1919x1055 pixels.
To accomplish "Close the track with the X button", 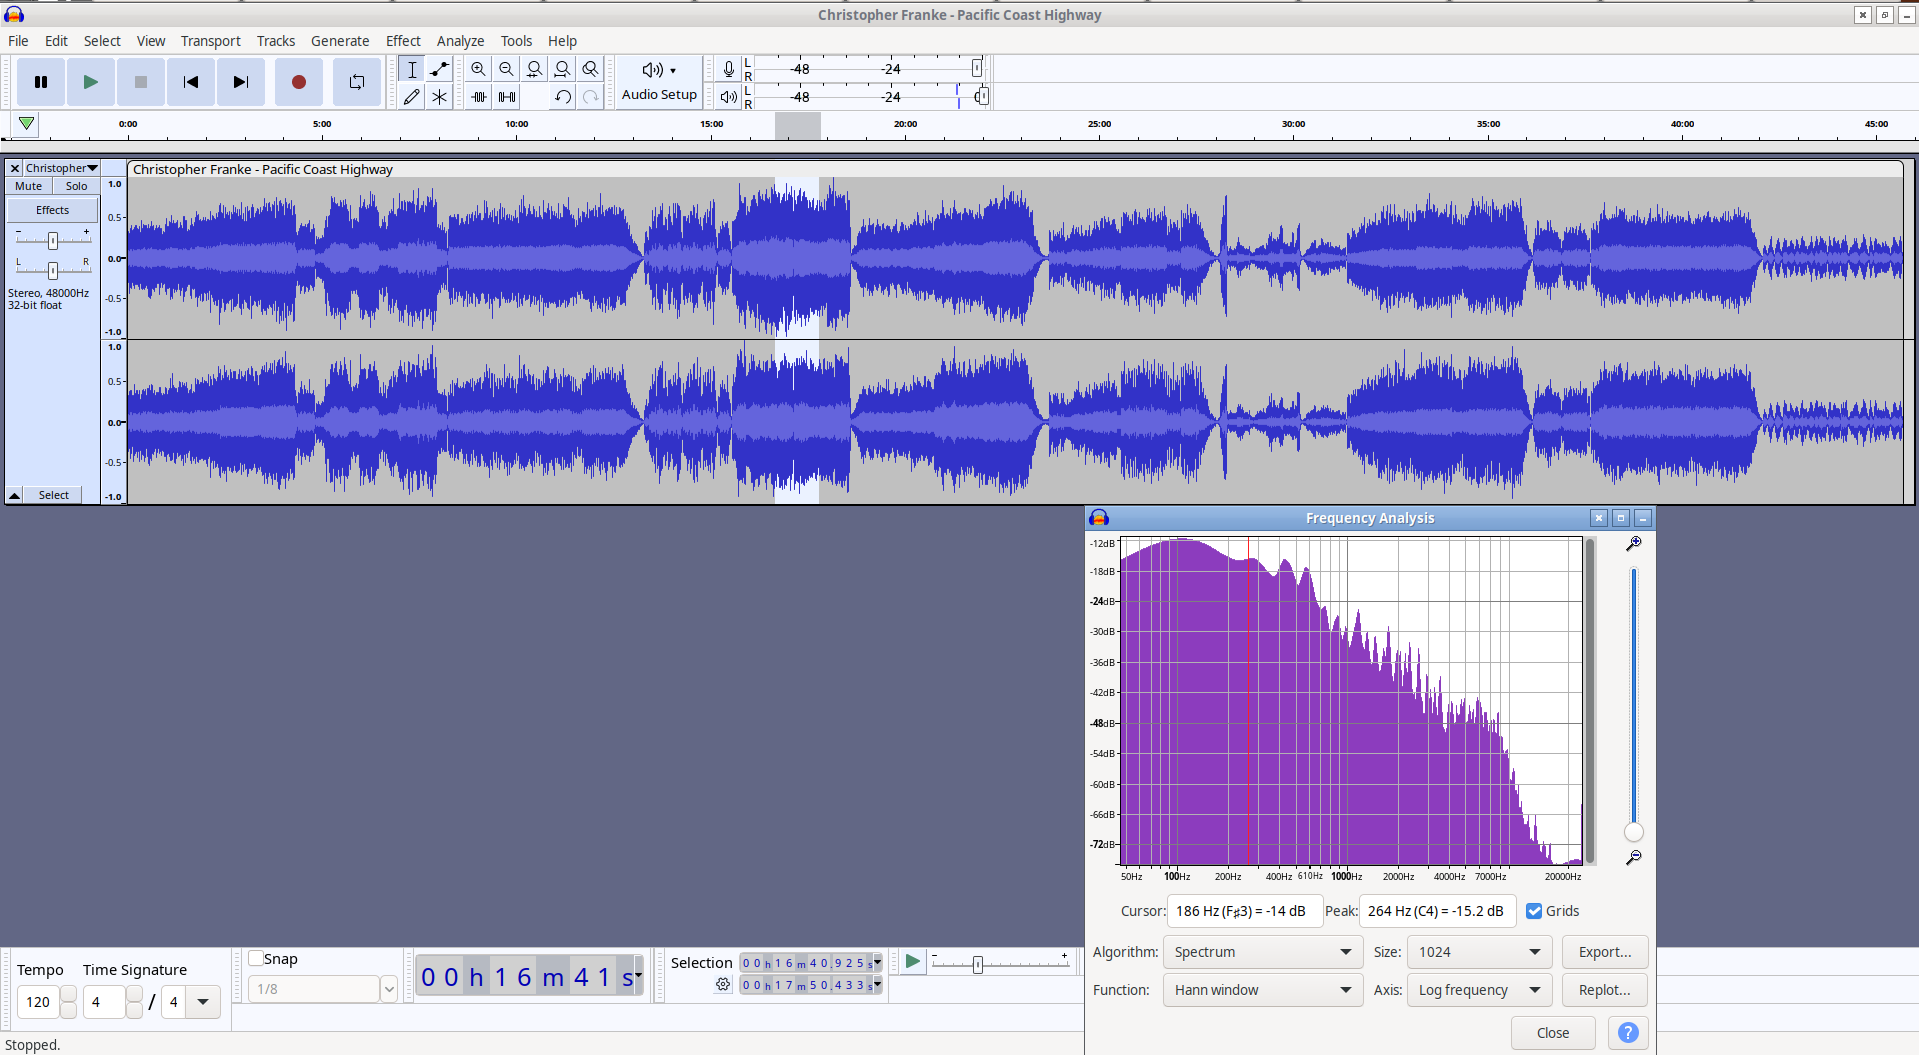I will (x=15, y=168).
